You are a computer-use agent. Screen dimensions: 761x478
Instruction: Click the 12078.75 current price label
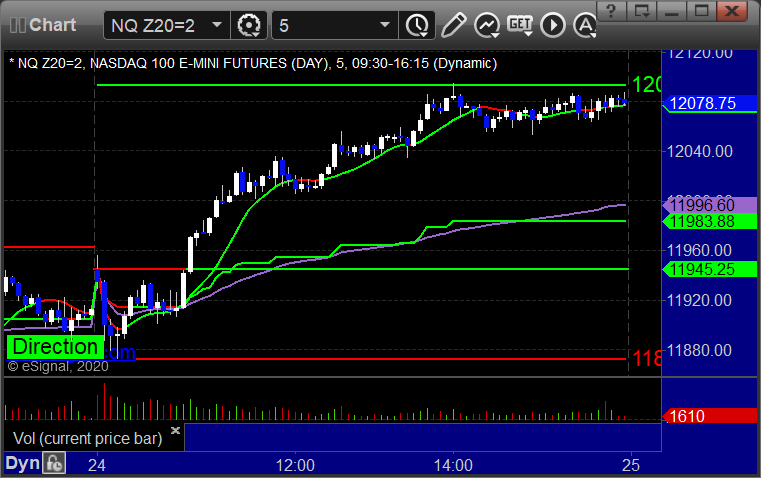(x=710, y=103)
